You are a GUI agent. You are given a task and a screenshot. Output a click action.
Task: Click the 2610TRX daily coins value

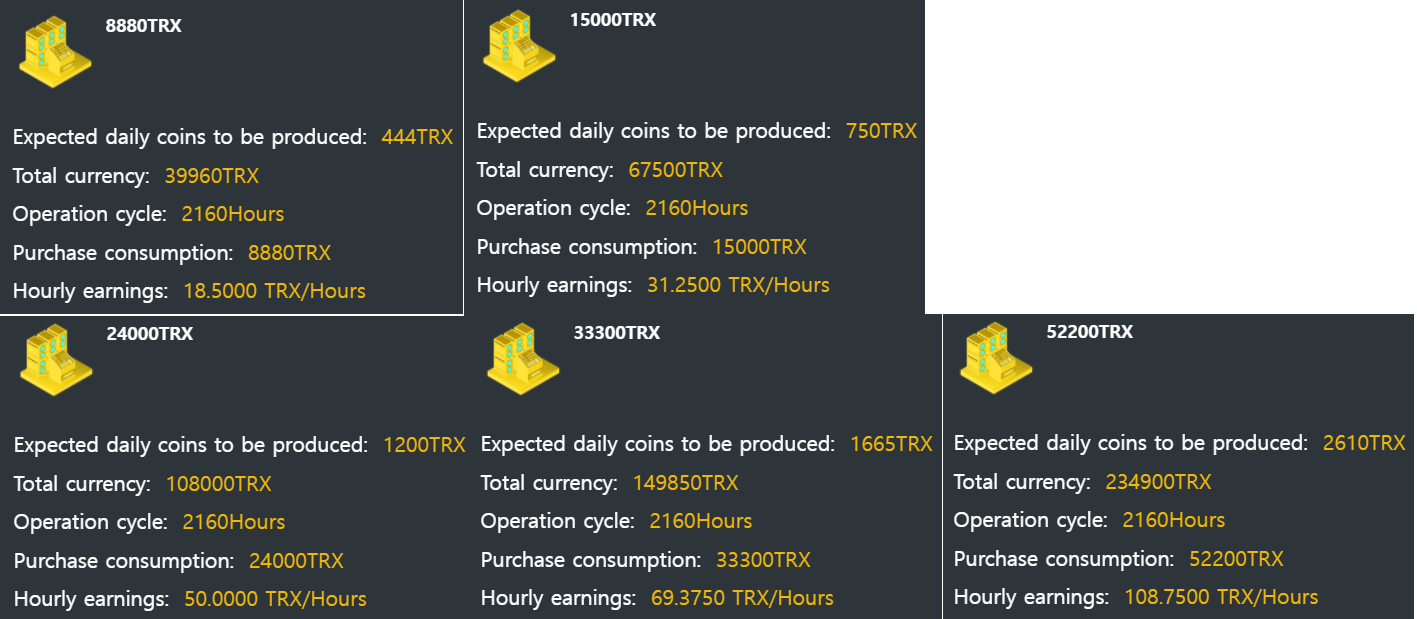[x=1364, y=443]
